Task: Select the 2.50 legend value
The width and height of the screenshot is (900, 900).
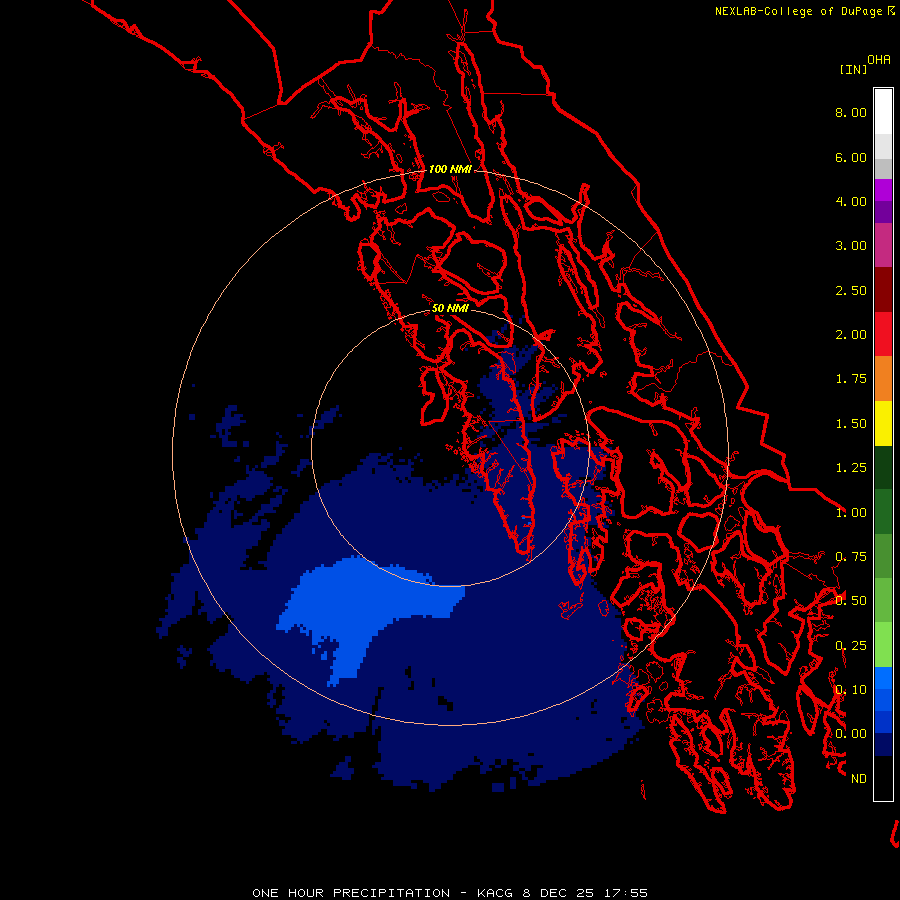Action: (x=851, y=290)
